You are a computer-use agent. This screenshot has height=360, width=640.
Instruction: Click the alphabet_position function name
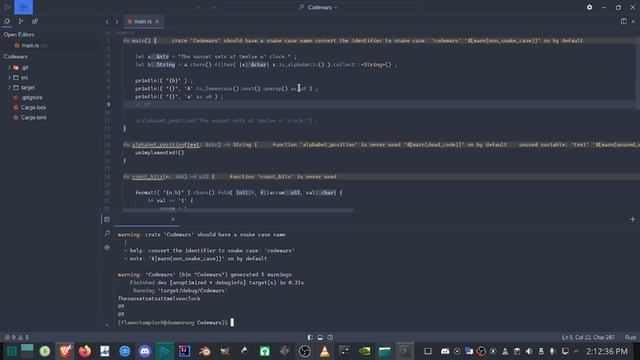coord(158,144)
